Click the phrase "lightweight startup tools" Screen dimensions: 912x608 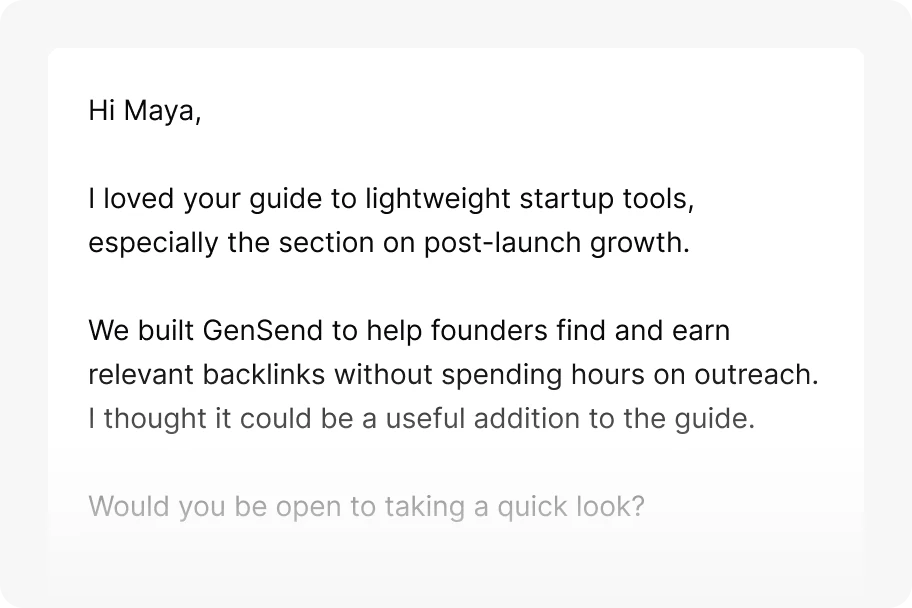click(528, 199)
